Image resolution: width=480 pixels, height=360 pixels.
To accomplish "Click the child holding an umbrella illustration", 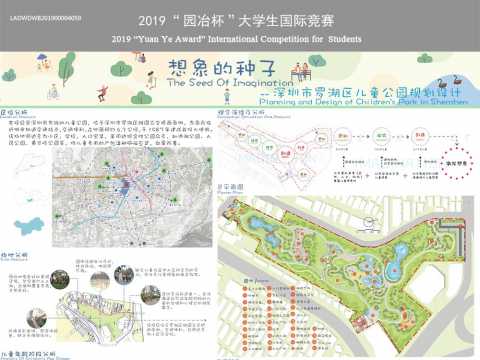I will coord(43,62).
